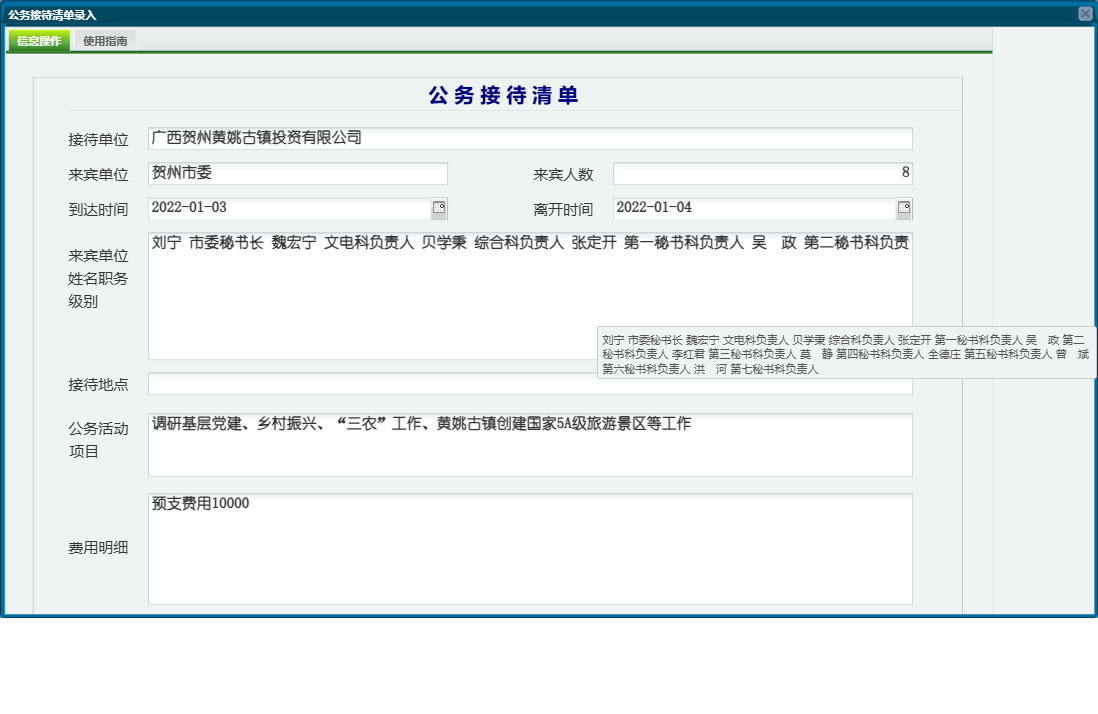Click the arrival date field showing 2022-01-03

[290, 208]
